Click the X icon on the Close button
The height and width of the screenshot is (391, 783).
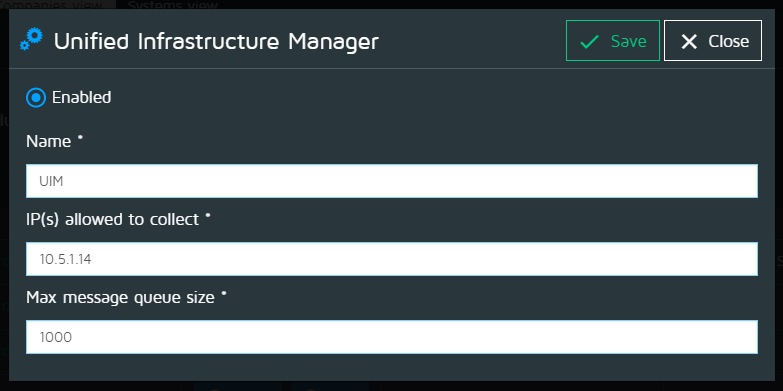(689, 41)
